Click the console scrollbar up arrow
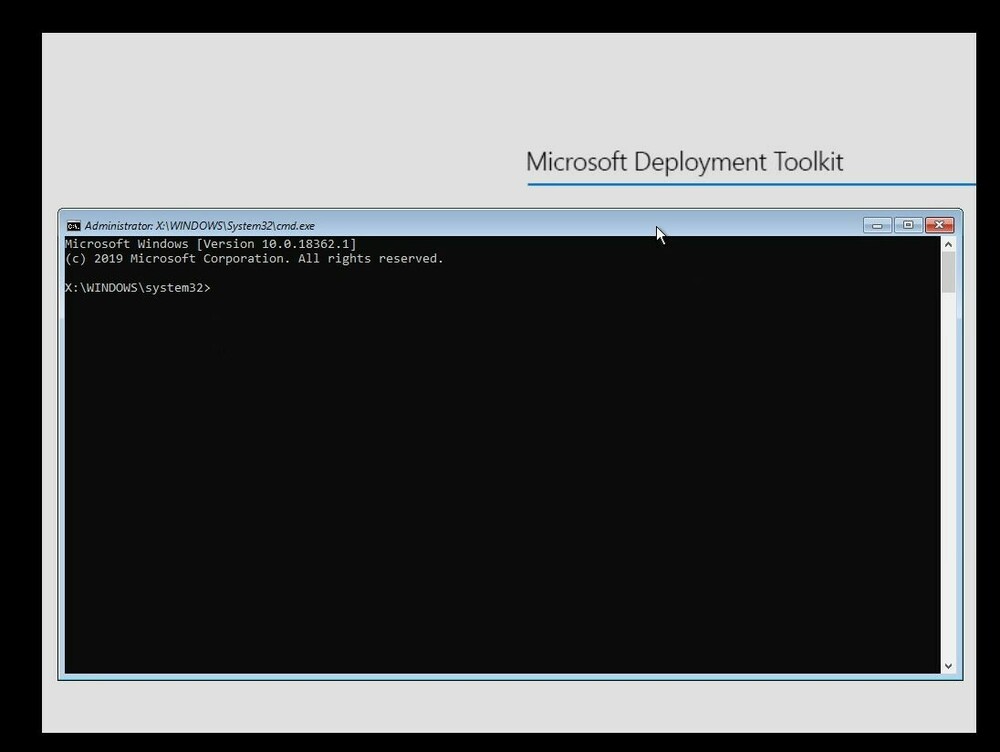1000x752 pixels. click(x=948, y=244)
